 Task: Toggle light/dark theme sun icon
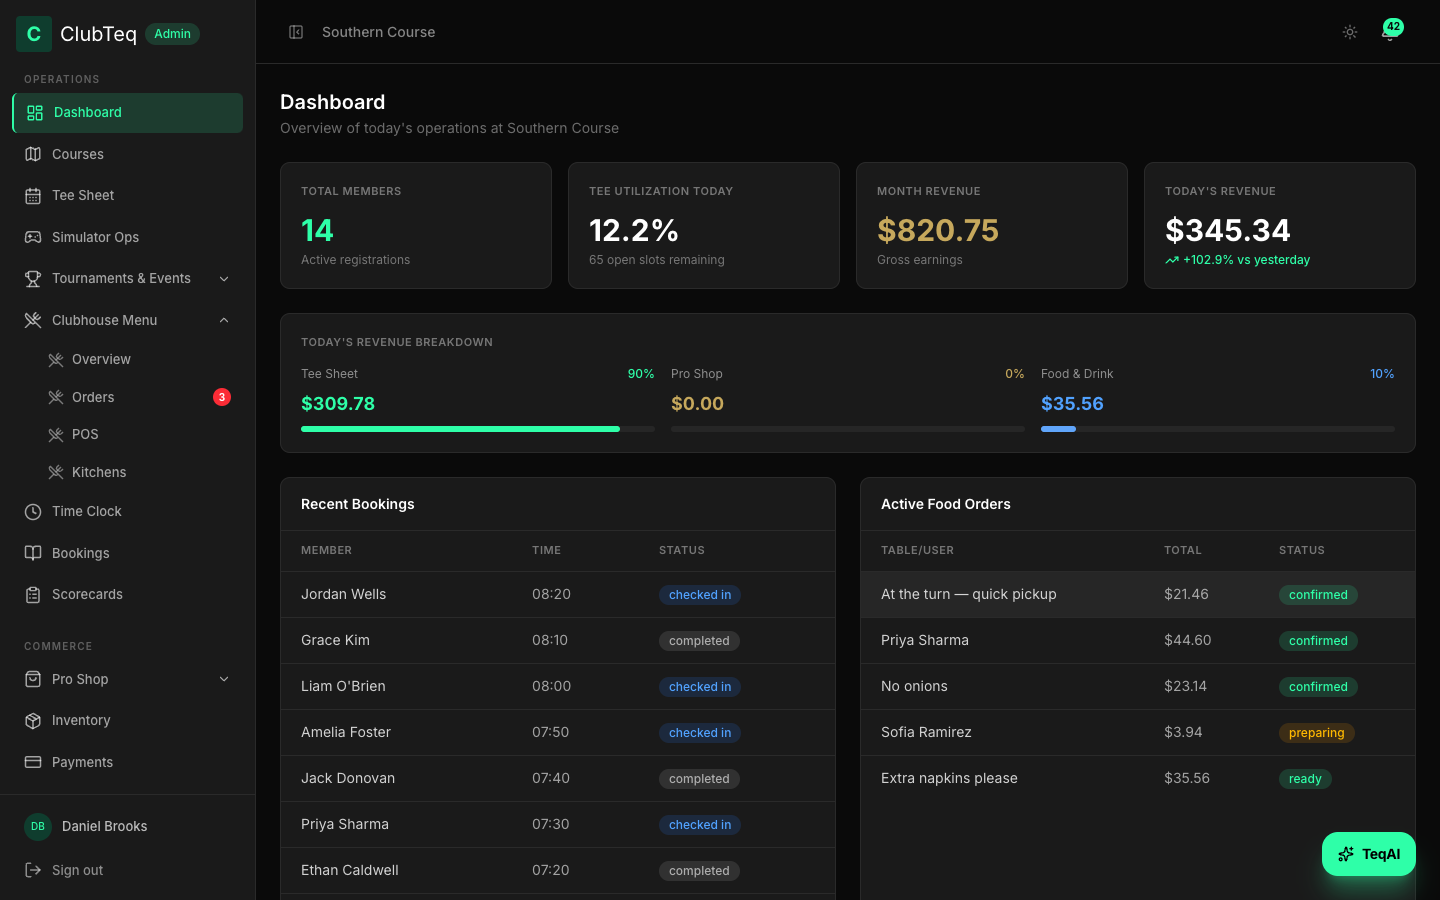click(1350, 32)
